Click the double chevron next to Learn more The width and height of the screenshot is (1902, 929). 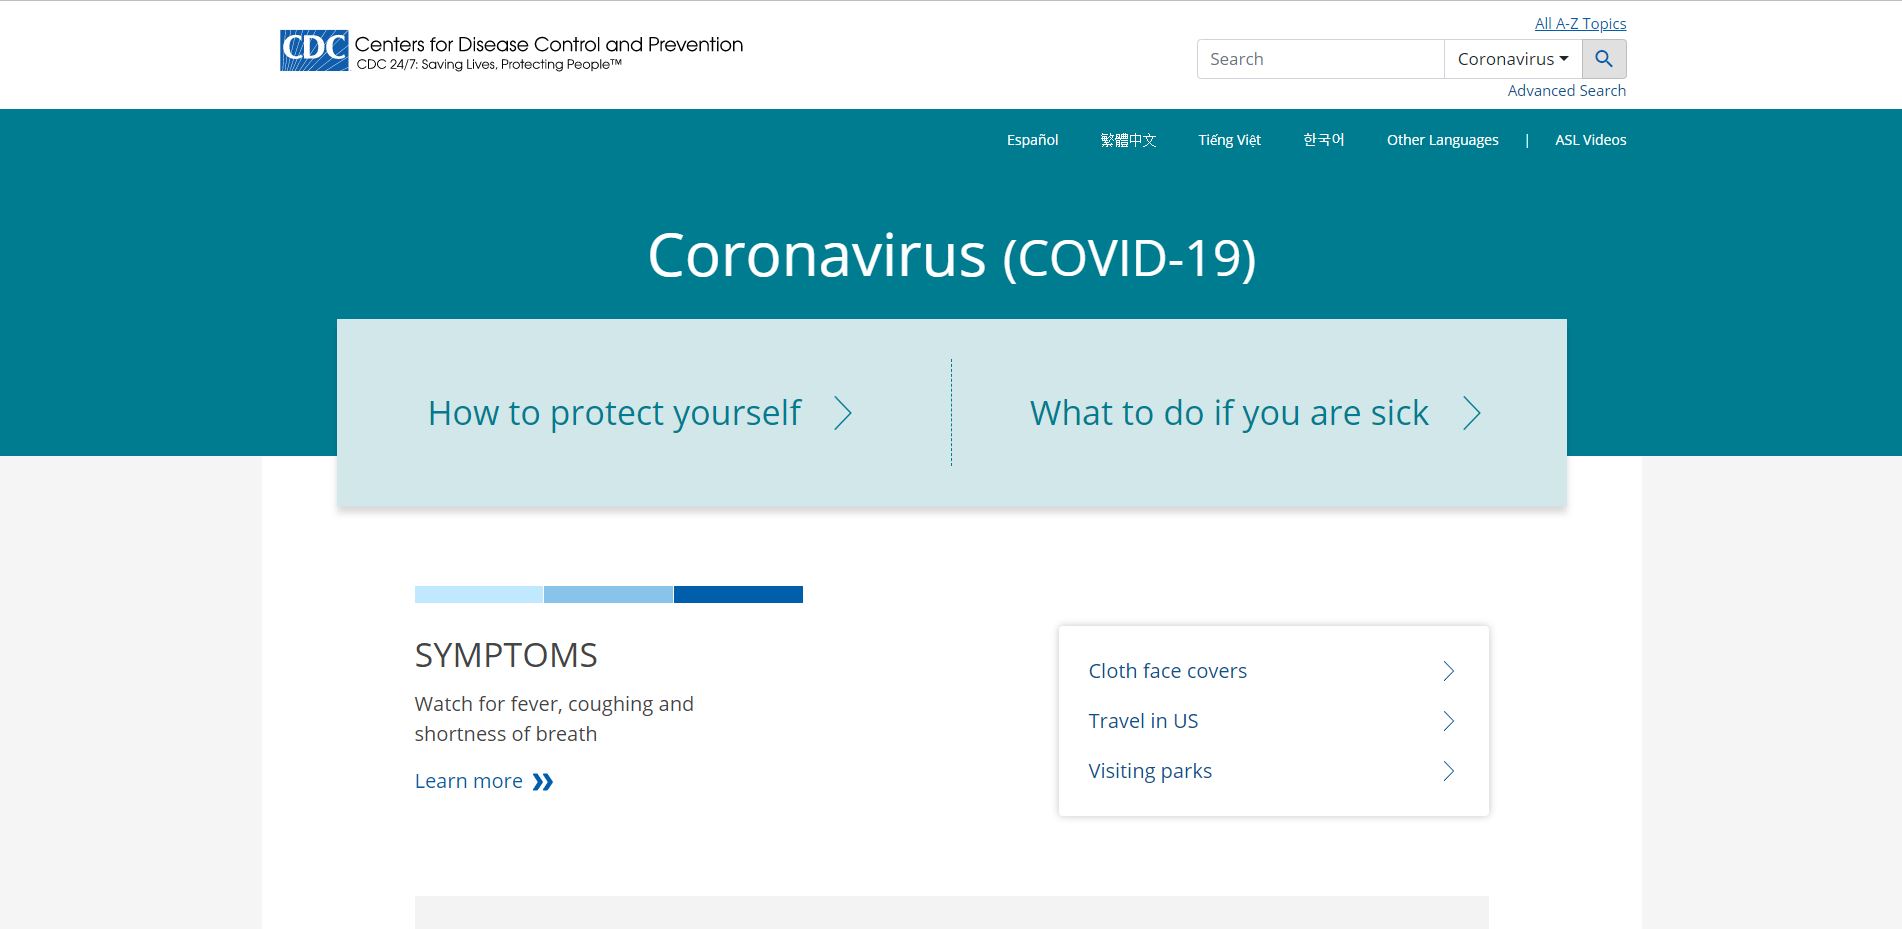543,782
